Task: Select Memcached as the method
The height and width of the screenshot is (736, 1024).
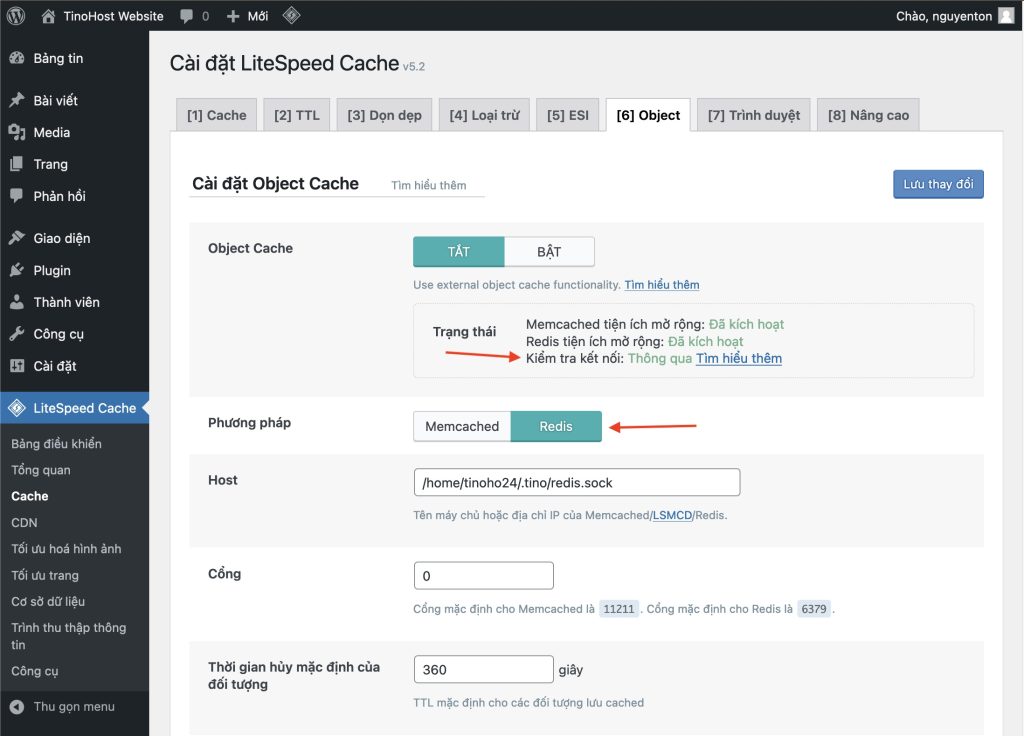Action: pyautogui.click(x=462, y=426)
